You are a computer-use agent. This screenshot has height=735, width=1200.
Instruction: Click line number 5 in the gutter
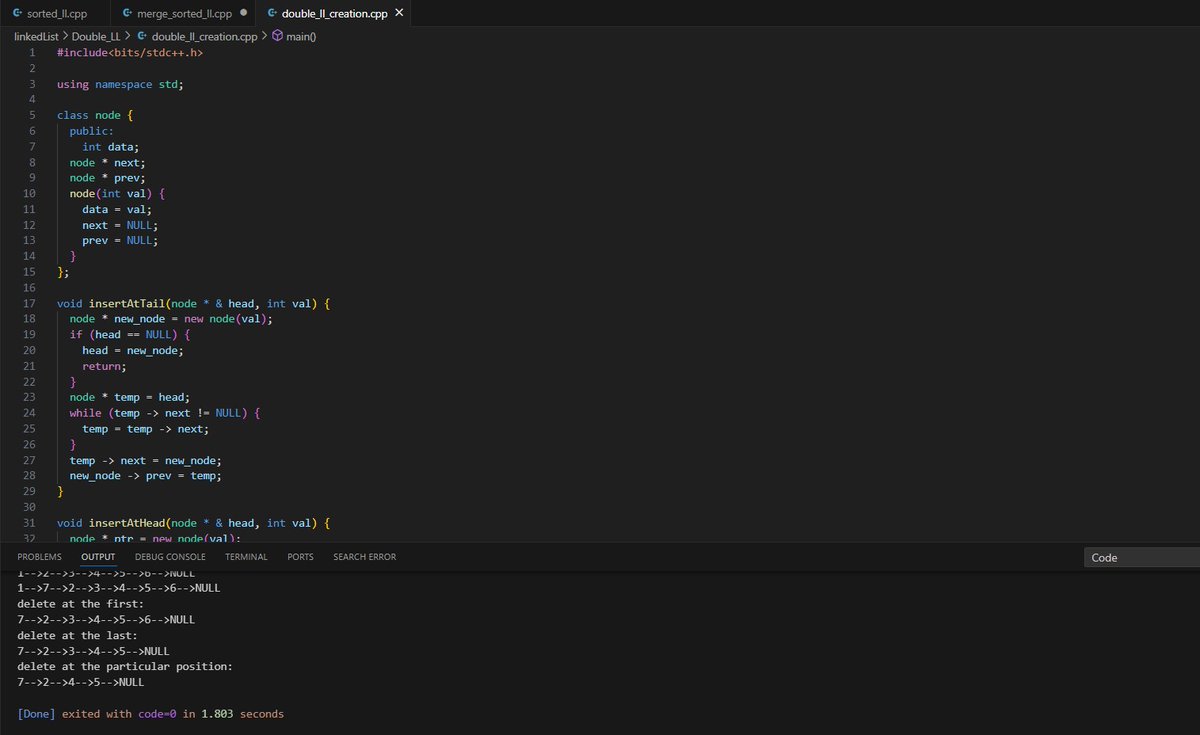tap(32, 115)
